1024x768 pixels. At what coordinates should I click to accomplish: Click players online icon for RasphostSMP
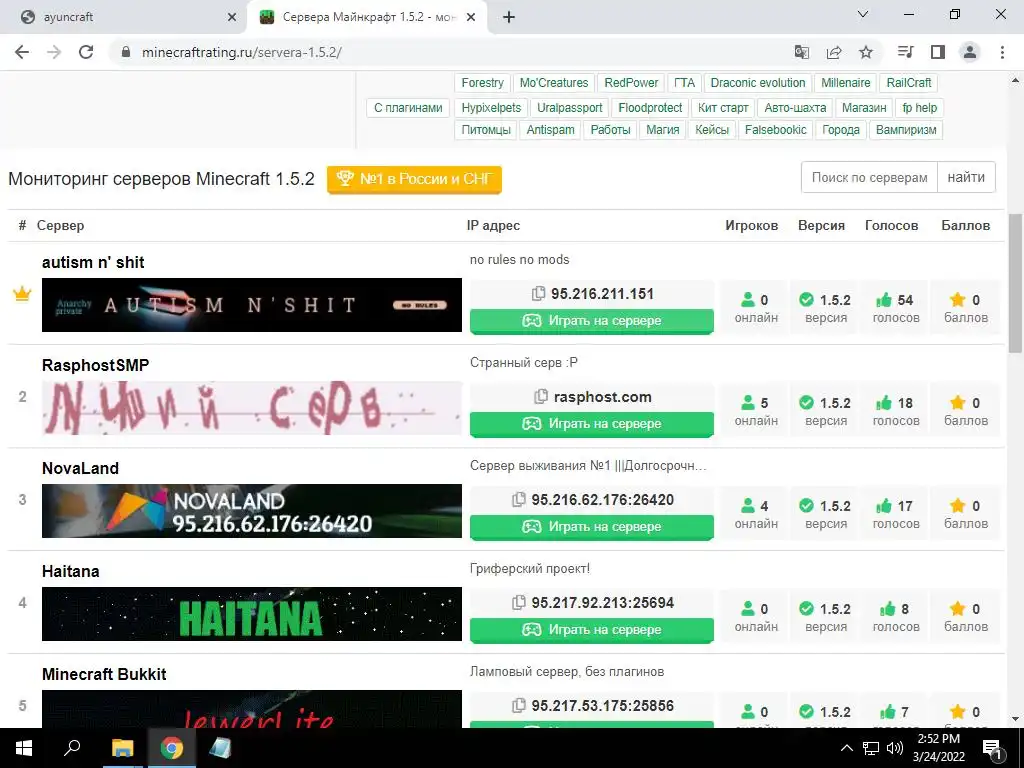(x=748, y=403)
